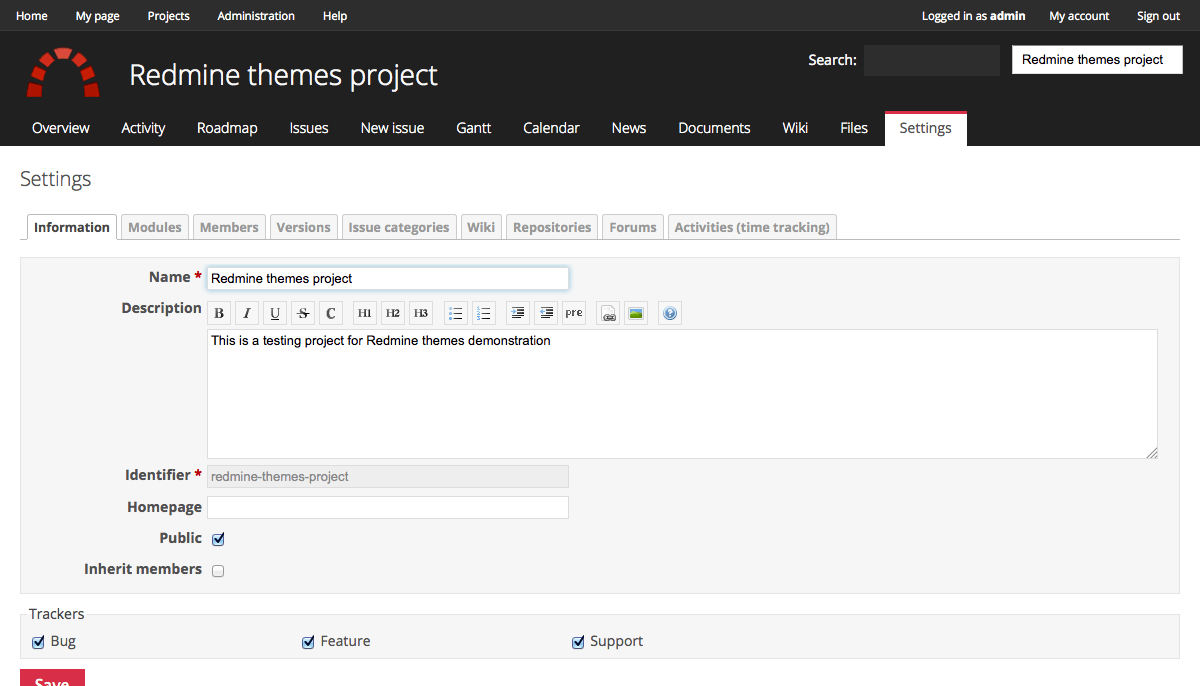
Task: Enable the Inherit members checkbox
Action: [218, 571]
